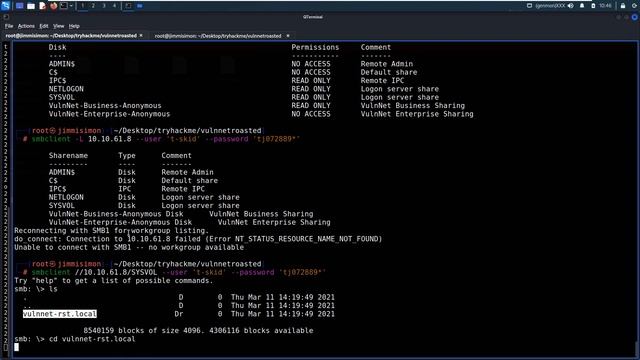The image size is (640, 360).
Task: Click the power/logout icon
Action: [634, 6]
